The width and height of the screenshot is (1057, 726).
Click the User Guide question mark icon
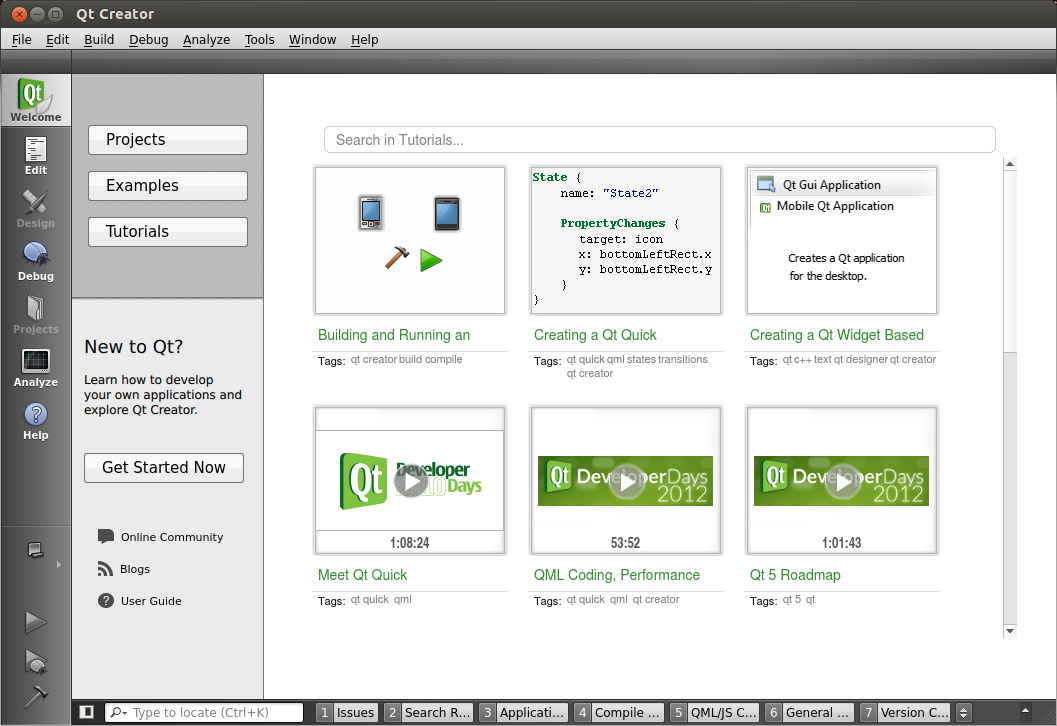click(106, 601)
